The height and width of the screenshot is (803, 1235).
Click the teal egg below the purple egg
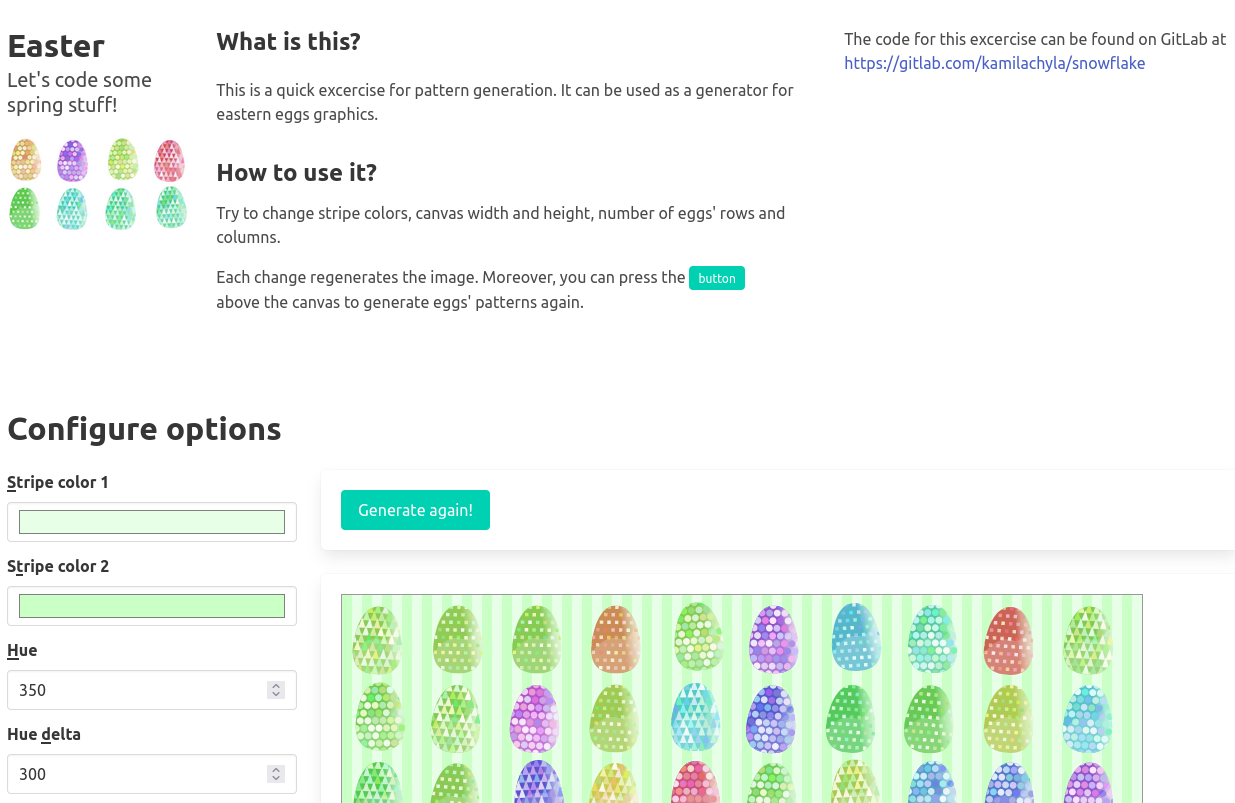[x=72, y=209]
